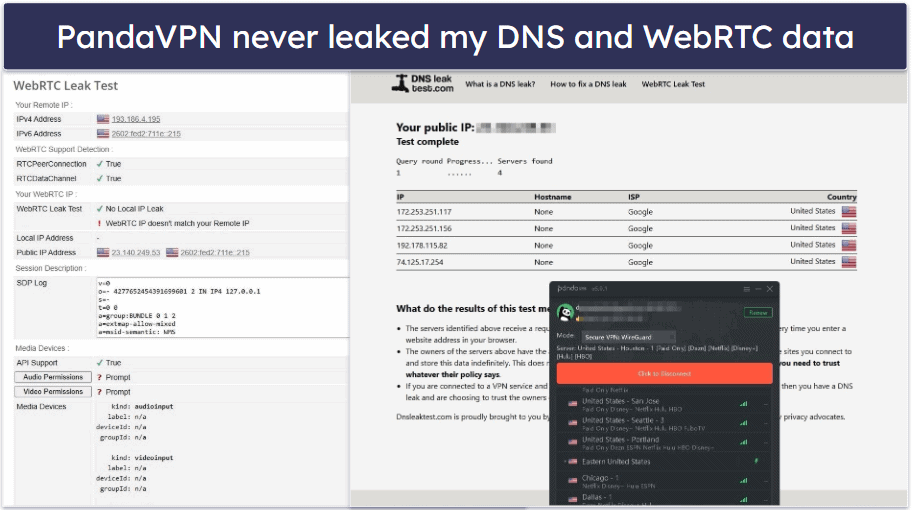
Task: Click the IPv6 link in Public IP Address row
Action: (x=215, y=252)
